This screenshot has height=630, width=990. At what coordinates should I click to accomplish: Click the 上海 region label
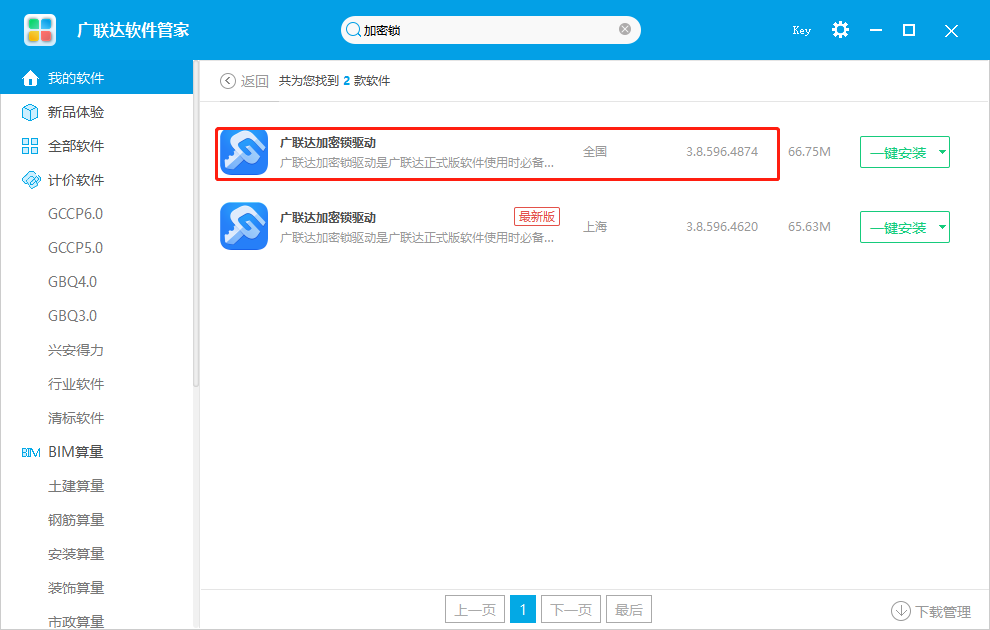click(x=595, y=227)
